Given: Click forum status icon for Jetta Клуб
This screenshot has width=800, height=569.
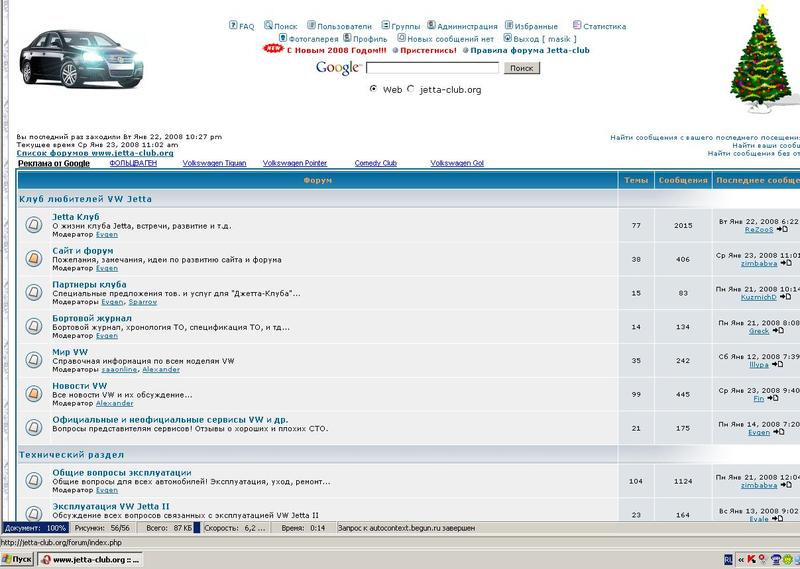Looking at the screenshot, I should pyautogui.click(x=34, y=225).
